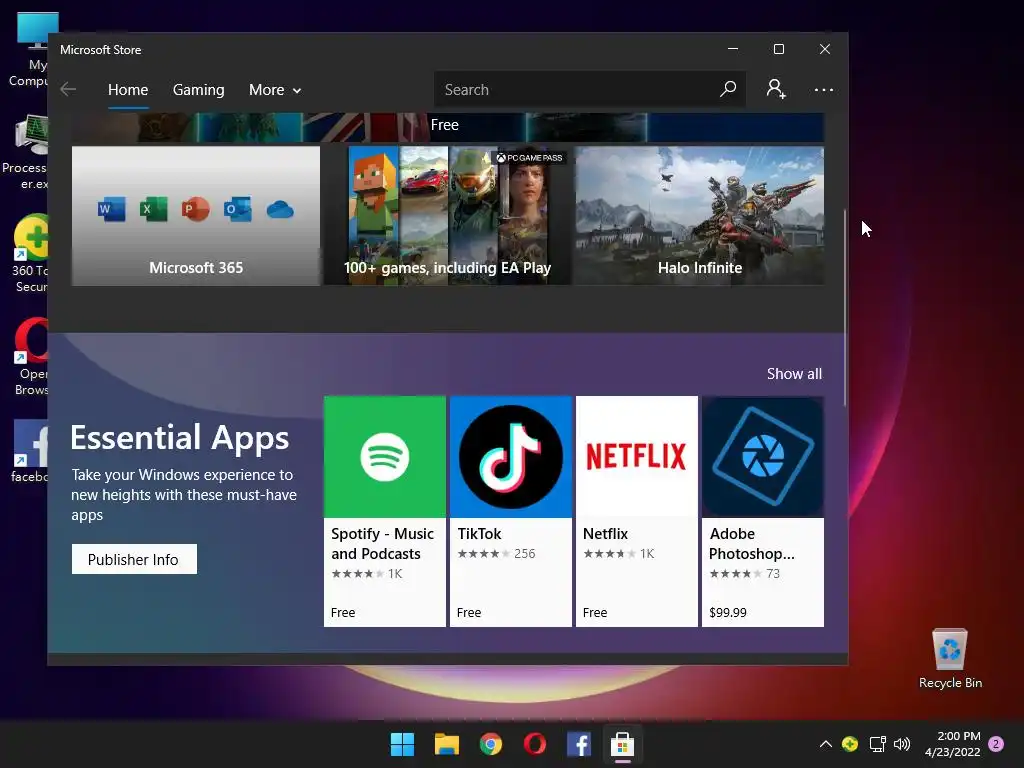This screenshot has height=768, width=1024.
Task: Click the PC Game Pass badge
Action: (x=529, y=157)
